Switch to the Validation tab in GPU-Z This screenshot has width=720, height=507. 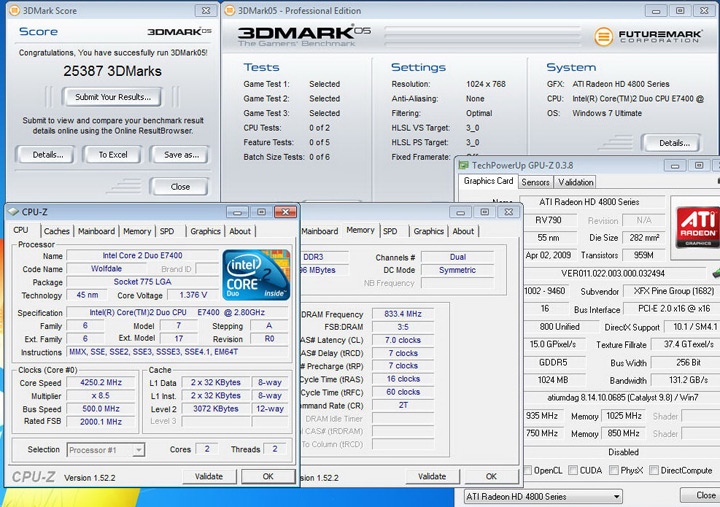click(576, 182)
